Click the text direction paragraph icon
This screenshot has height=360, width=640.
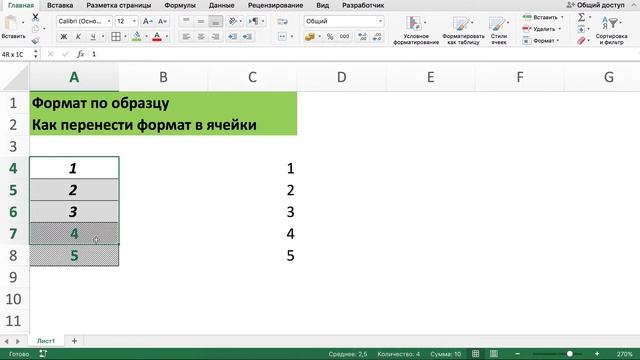[x=253, y=21]
